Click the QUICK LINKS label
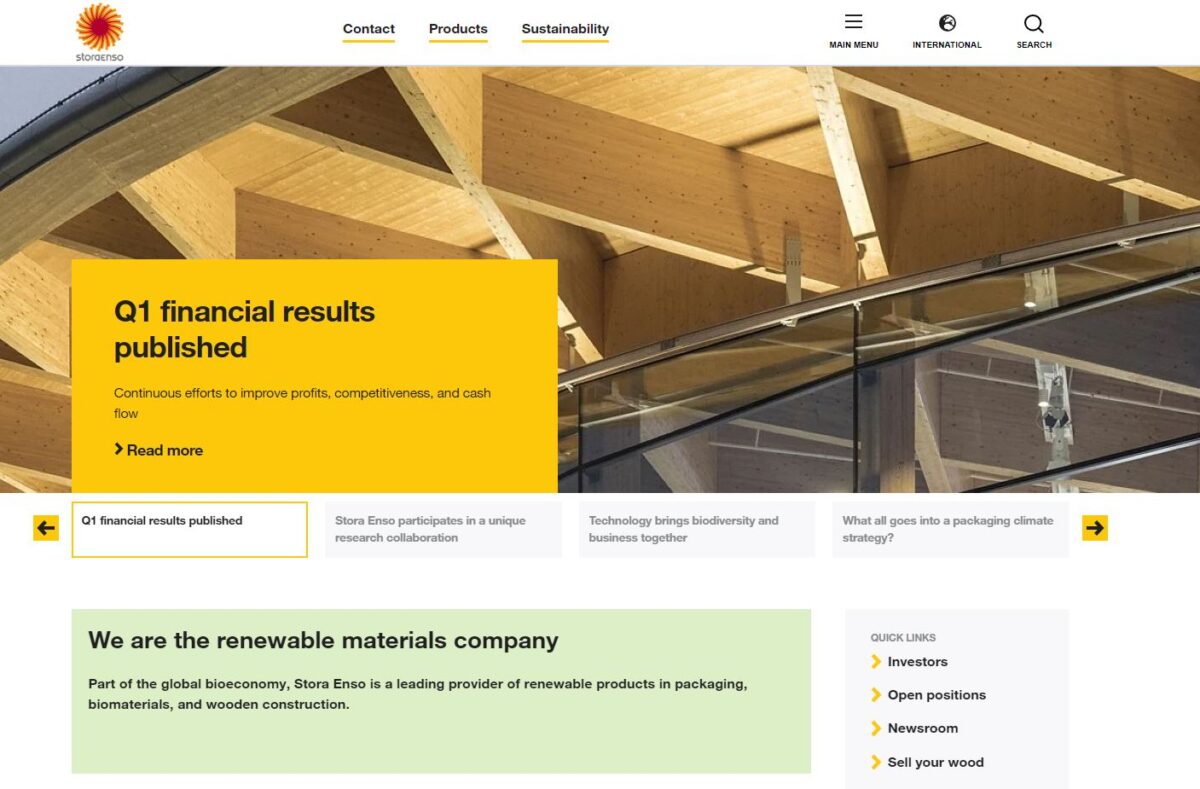 coord(903,637)
